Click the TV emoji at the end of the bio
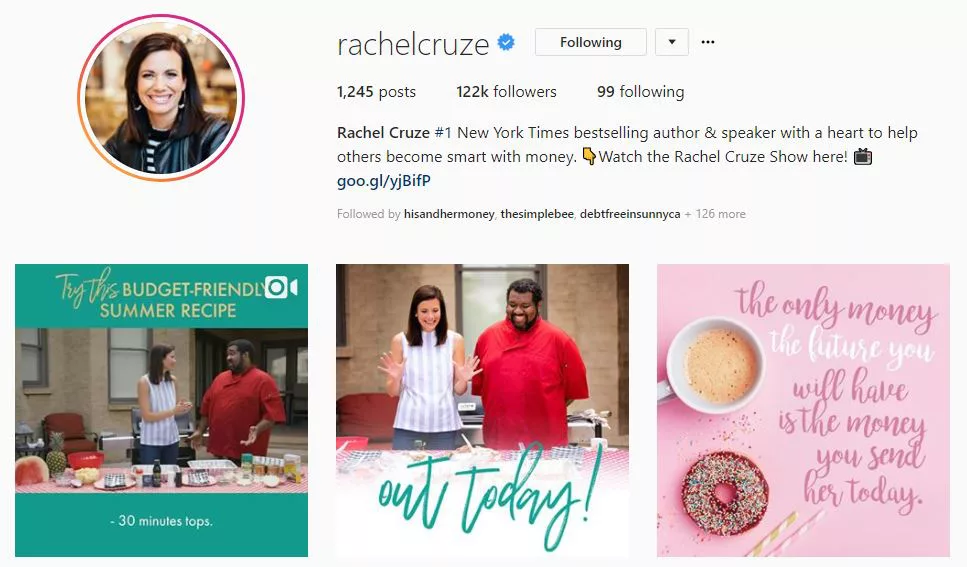The image size is (967, 567). click(x=863, y=157)
